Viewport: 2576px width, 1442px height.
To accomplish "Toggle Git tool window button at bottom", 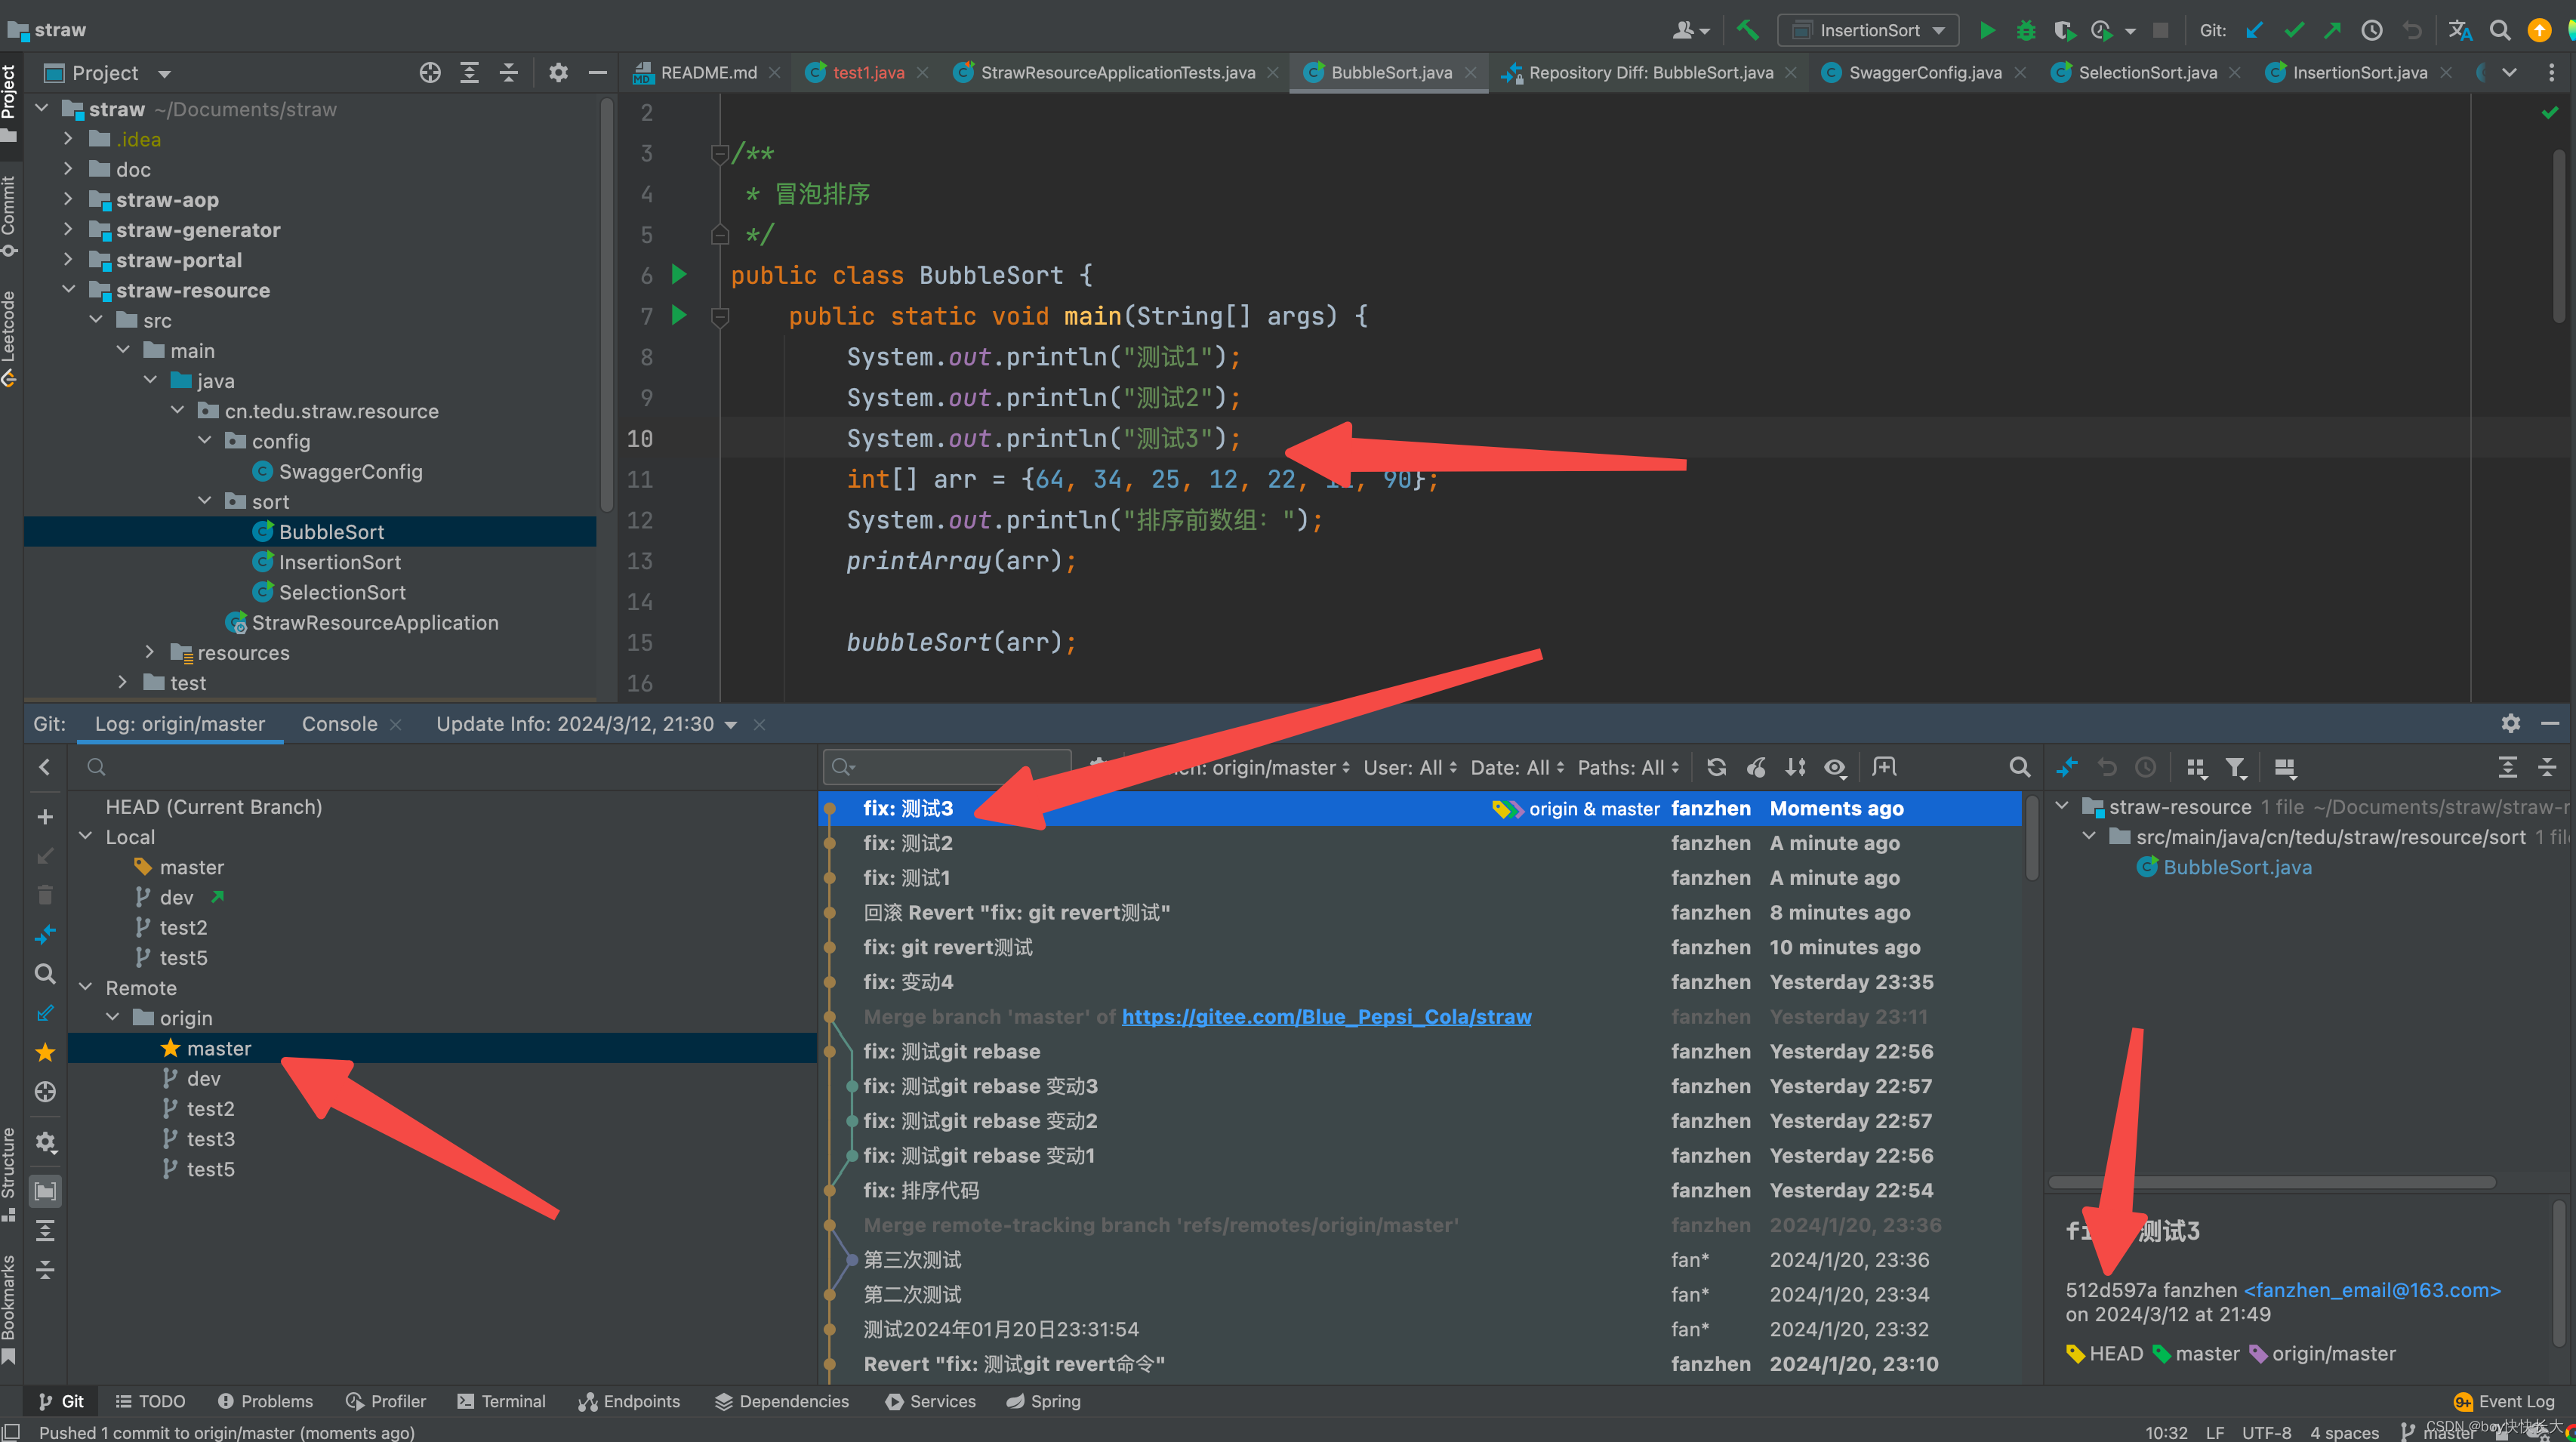I will point(61,1401).
